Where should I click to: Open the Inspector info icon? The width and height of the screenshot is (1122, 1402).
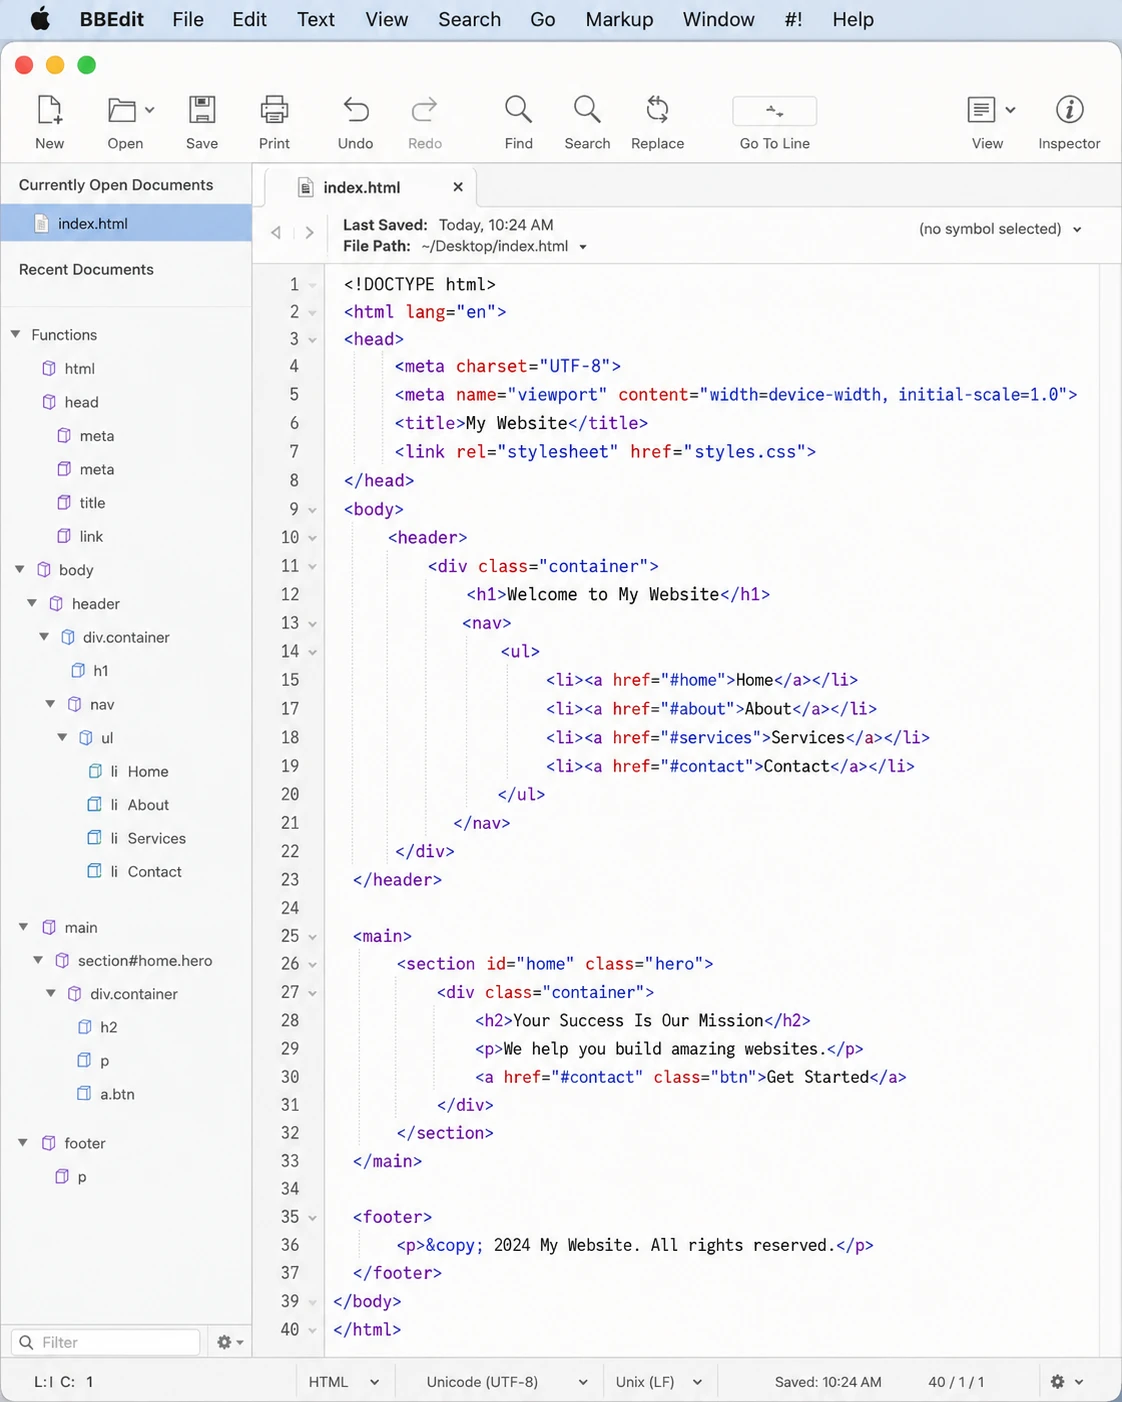pyautogui.click(x=1070, y=109)
